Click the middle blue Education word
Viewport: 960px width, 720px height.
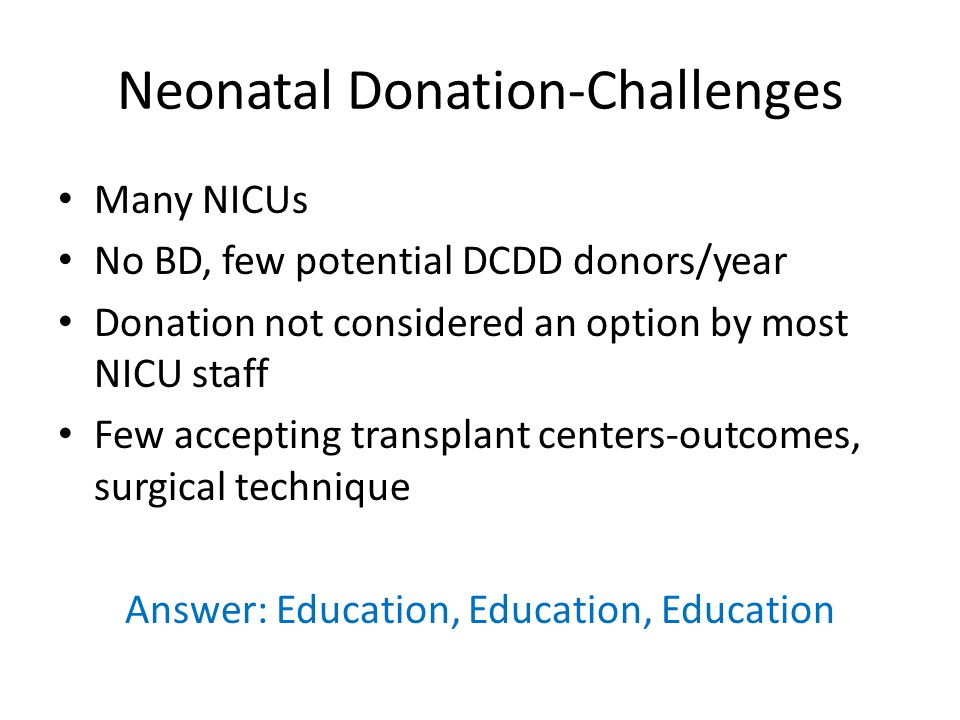coord(560,610)
